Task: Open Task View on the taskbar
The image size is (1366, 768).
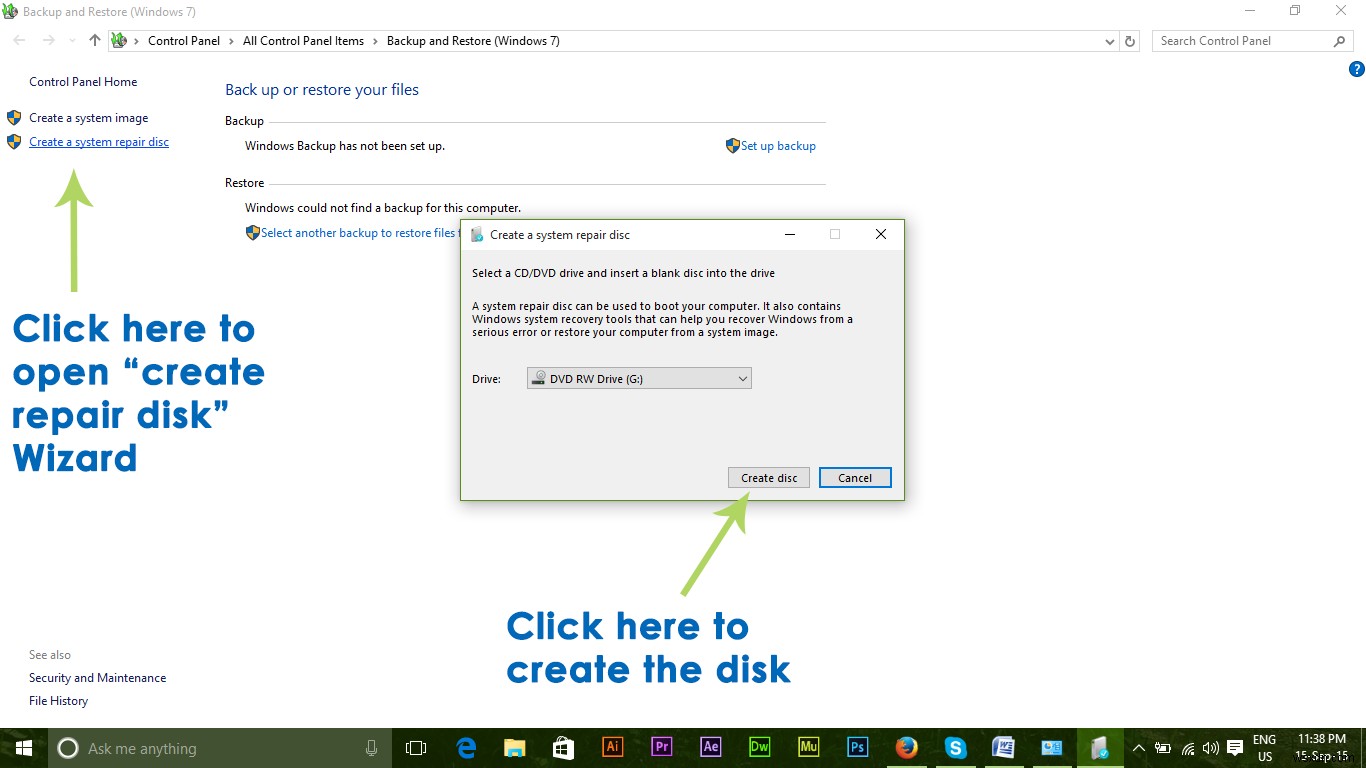Action: (416, 748)
